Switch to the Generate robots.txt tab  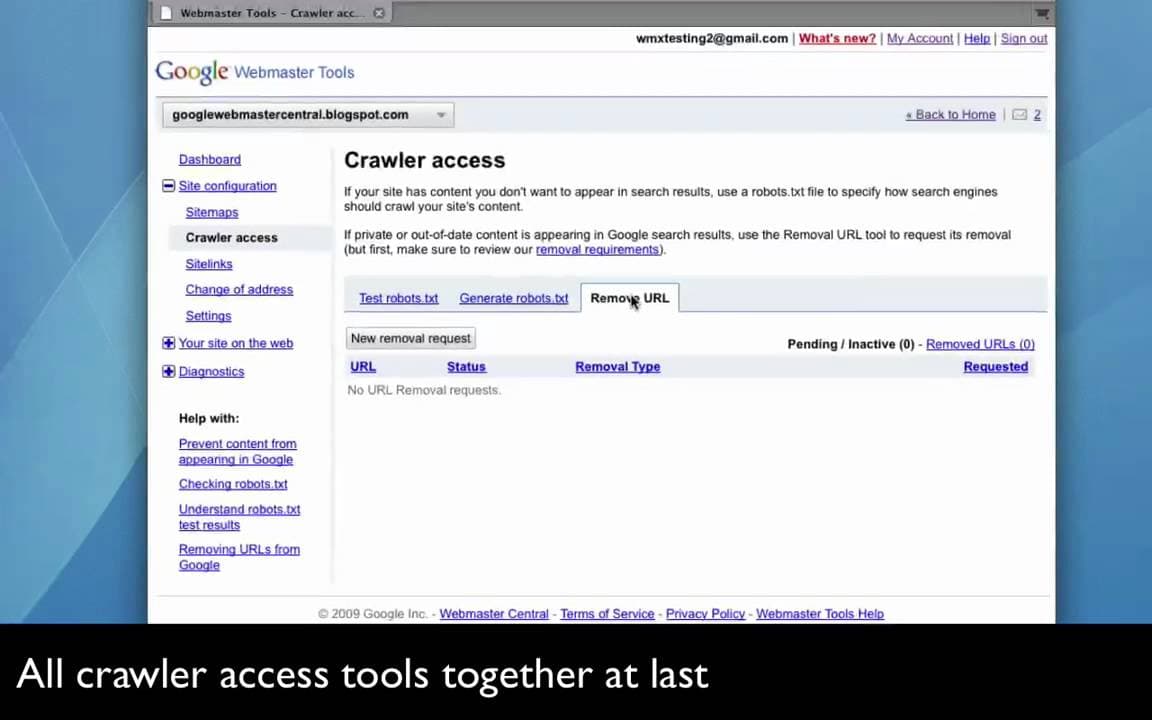(514, 298)
